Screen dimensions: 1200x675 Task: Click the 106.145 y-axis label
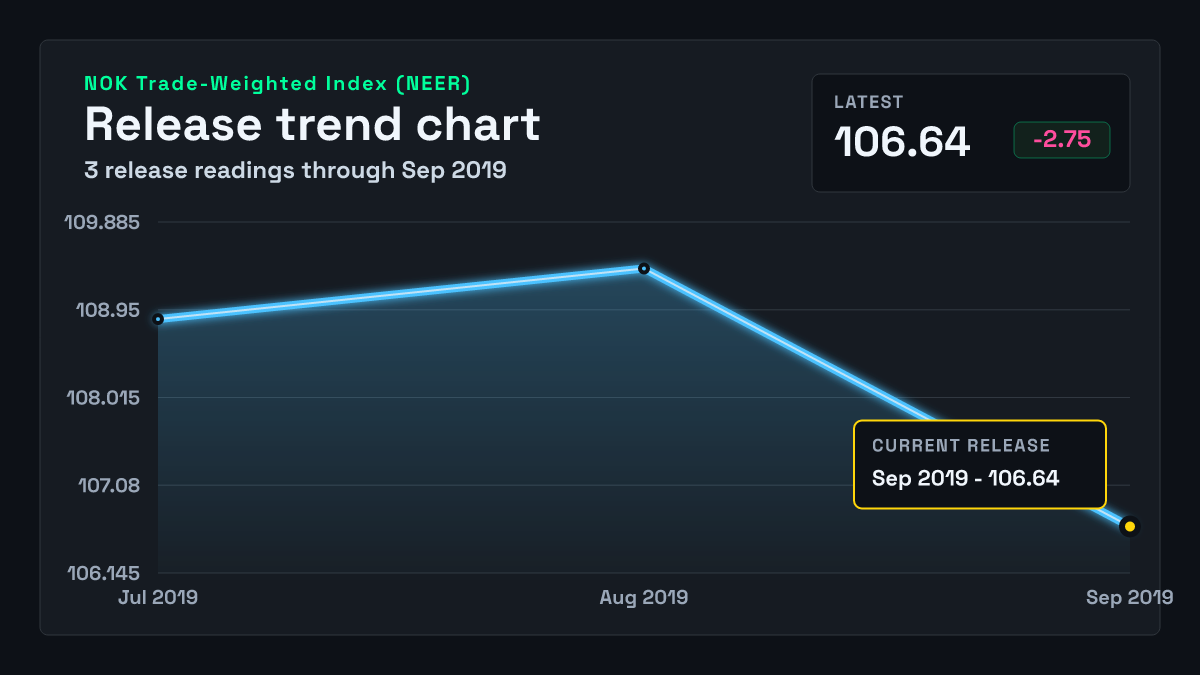pos(103,574)
